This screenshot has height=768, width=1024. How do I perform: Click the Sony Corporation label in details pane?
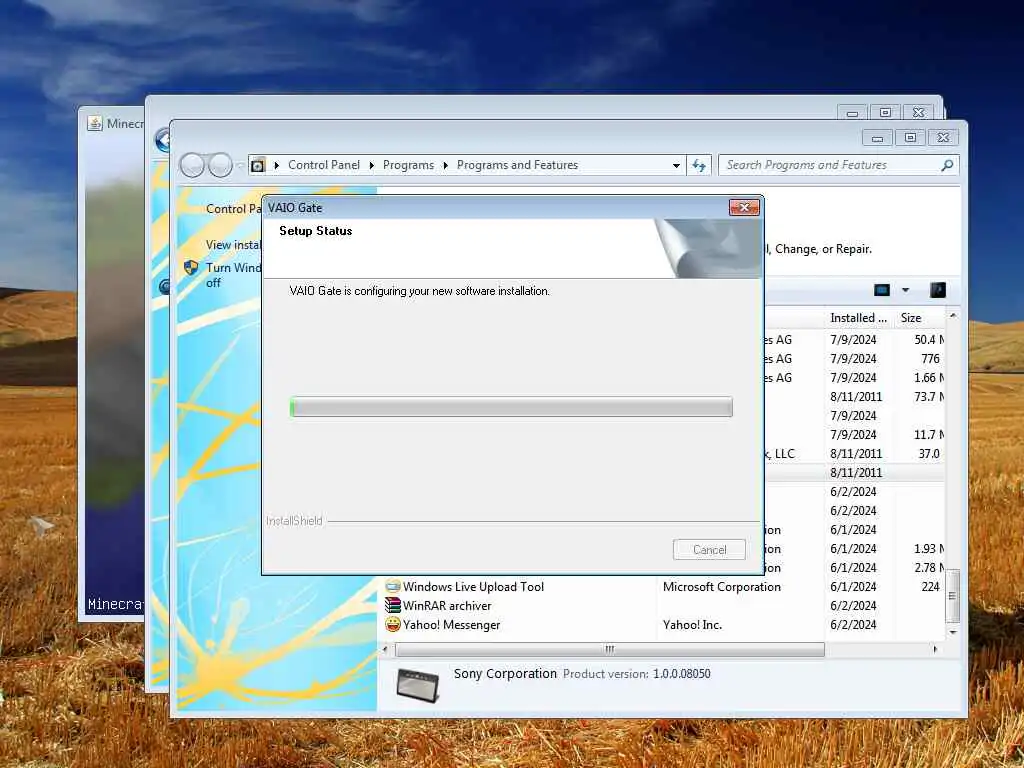point(505,673)
